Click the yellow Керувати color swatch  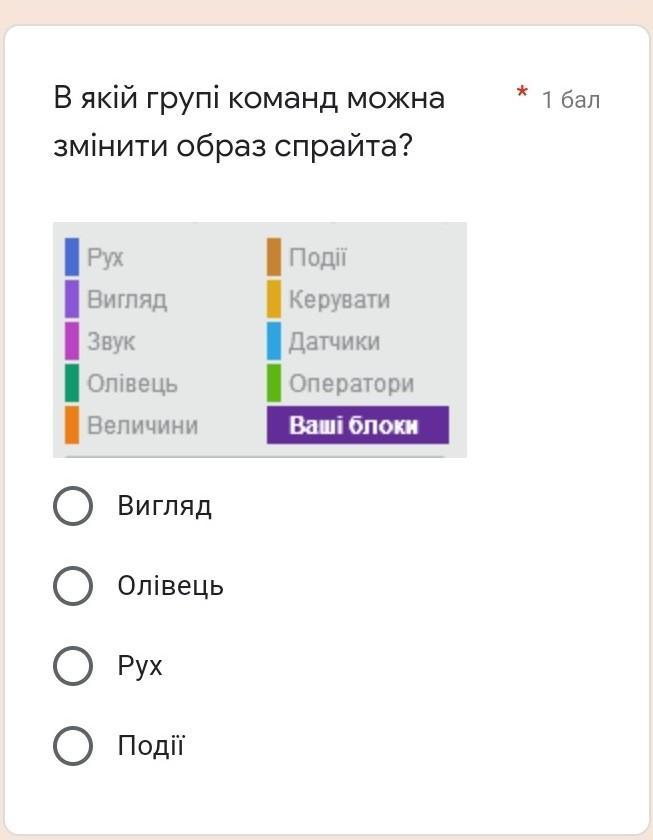point(274,299)
